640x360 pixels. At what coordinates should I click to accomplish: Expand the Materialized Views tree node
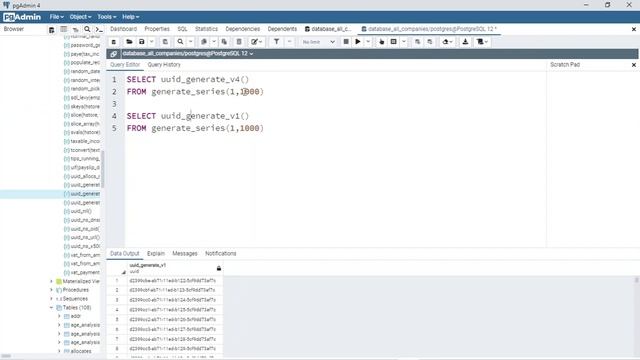point(51,281)
